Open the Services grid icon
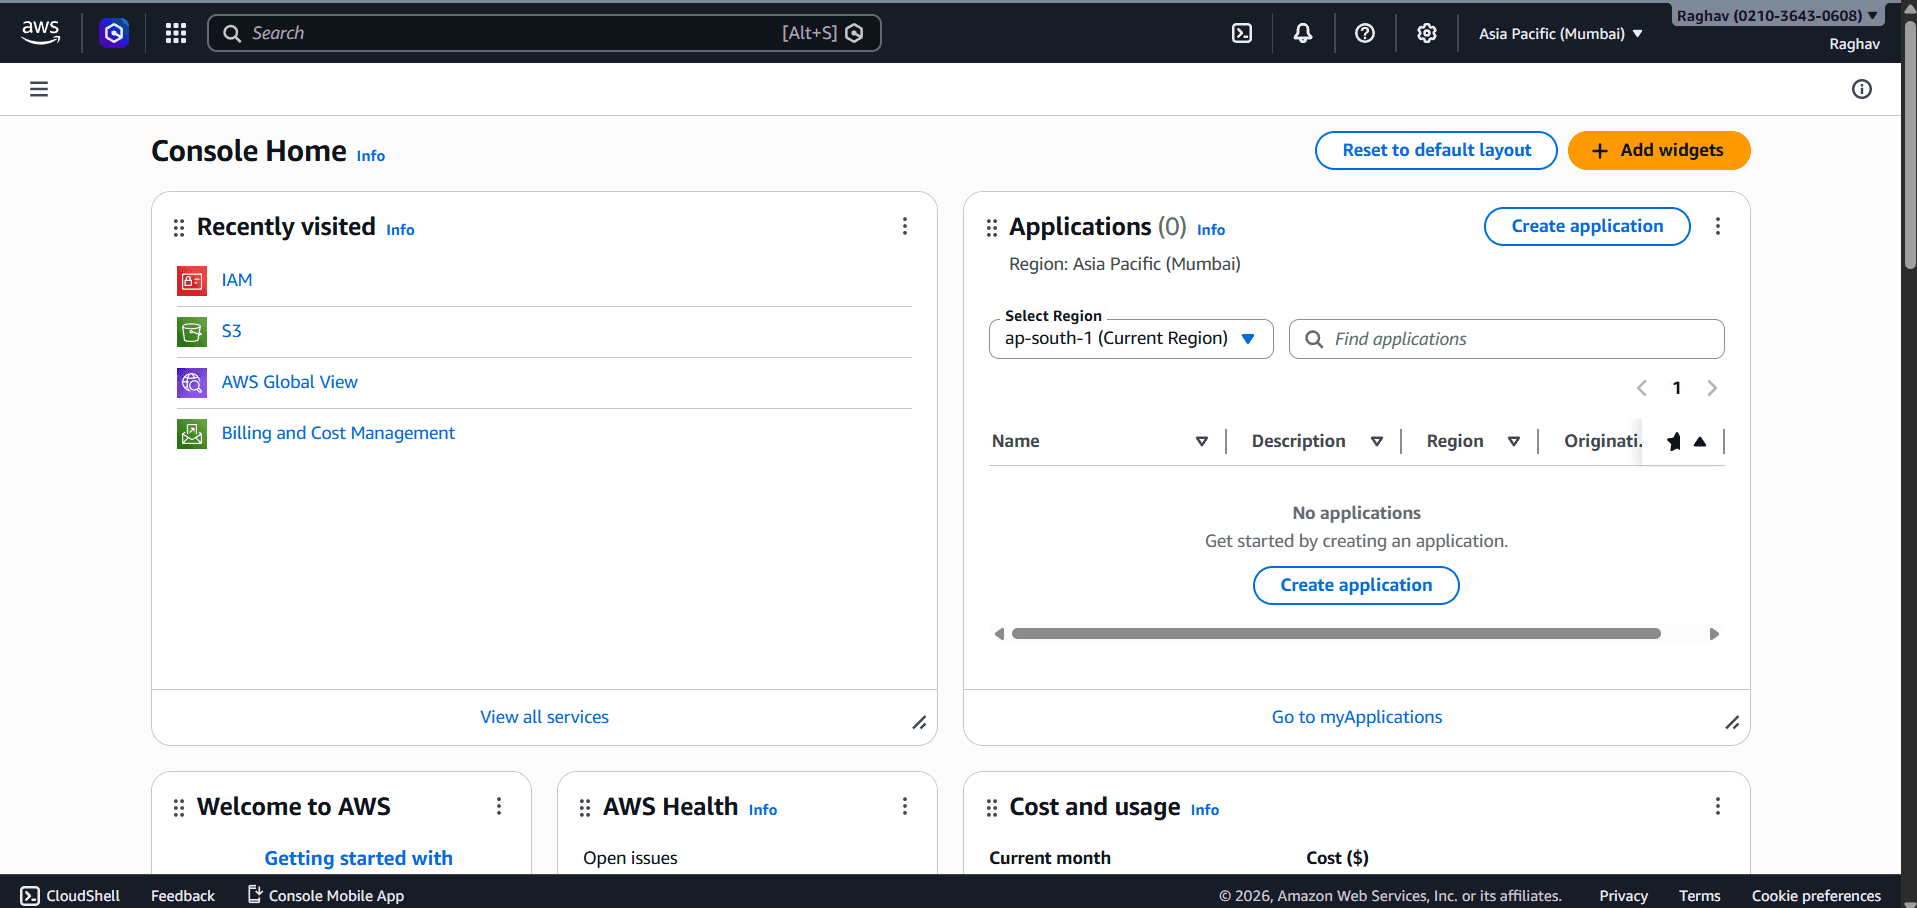 click(x=175, y=32)
